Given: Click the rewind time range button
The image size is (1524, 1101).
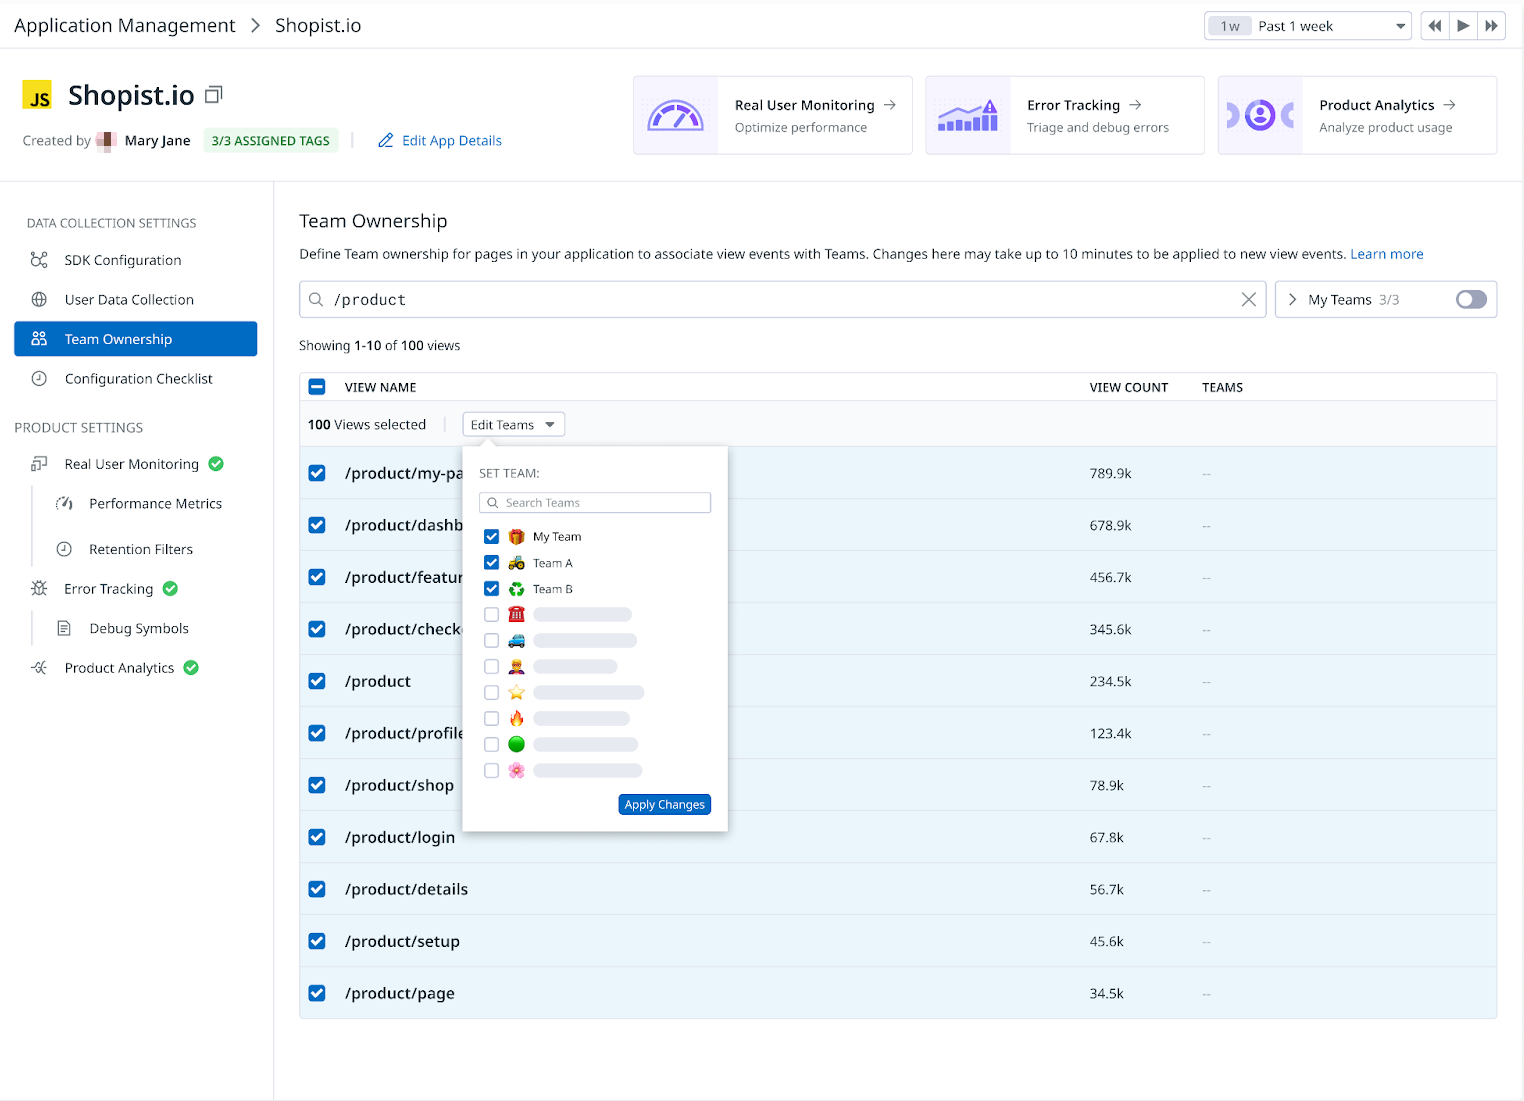Looking at the screenshot, I should point(1435,26).
